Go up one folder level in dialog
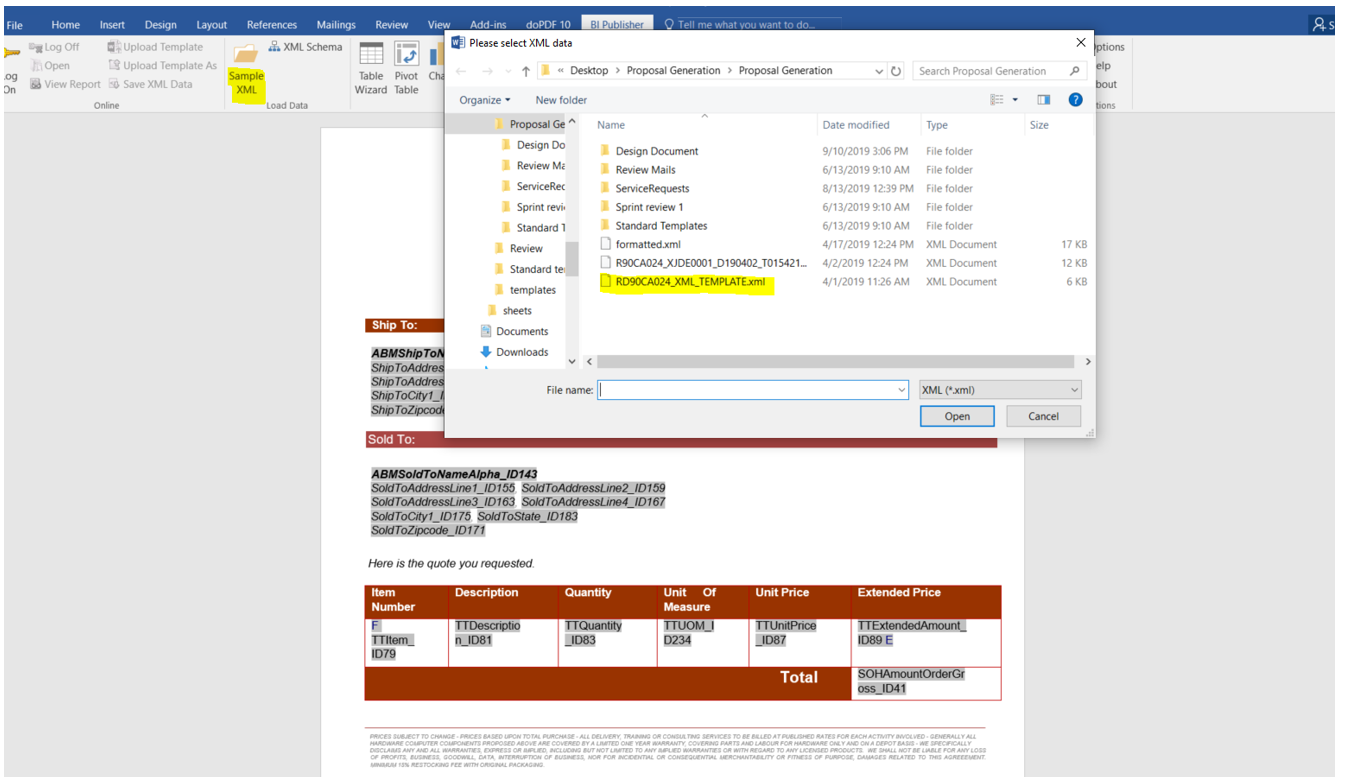1346x777 pixels. [x=526, y=71]
